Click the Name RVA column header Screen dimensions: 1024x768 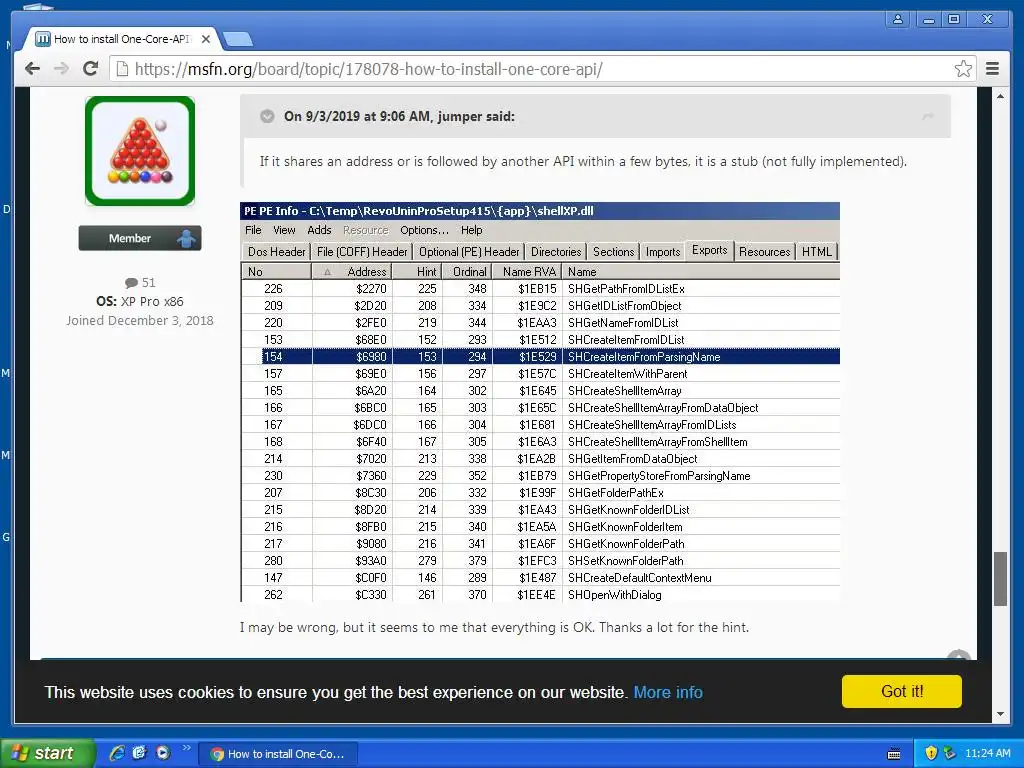[x=527, y=272]
